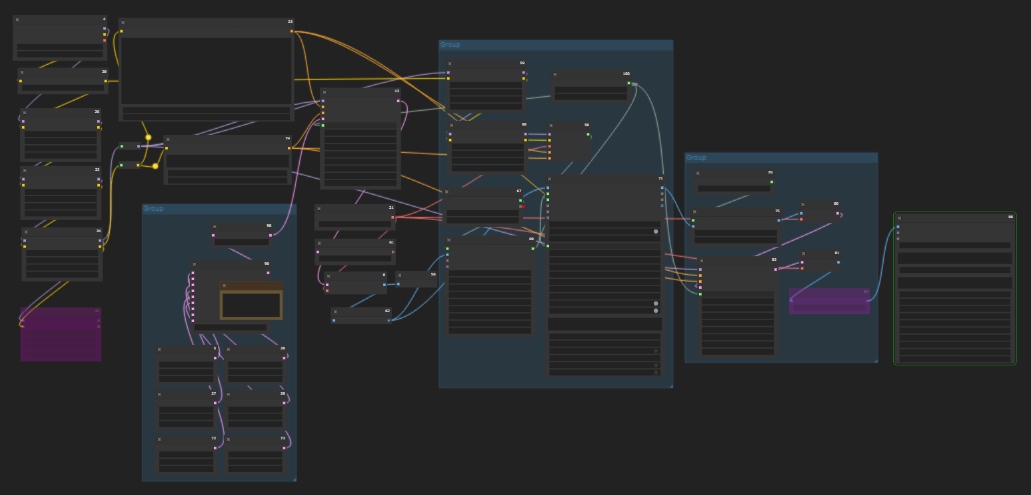This screenshot has width=1031, height=495.
Task: Toggle bottom-most round switch in tallest center node
Action: pyautogui.click(x=656, y=312)
